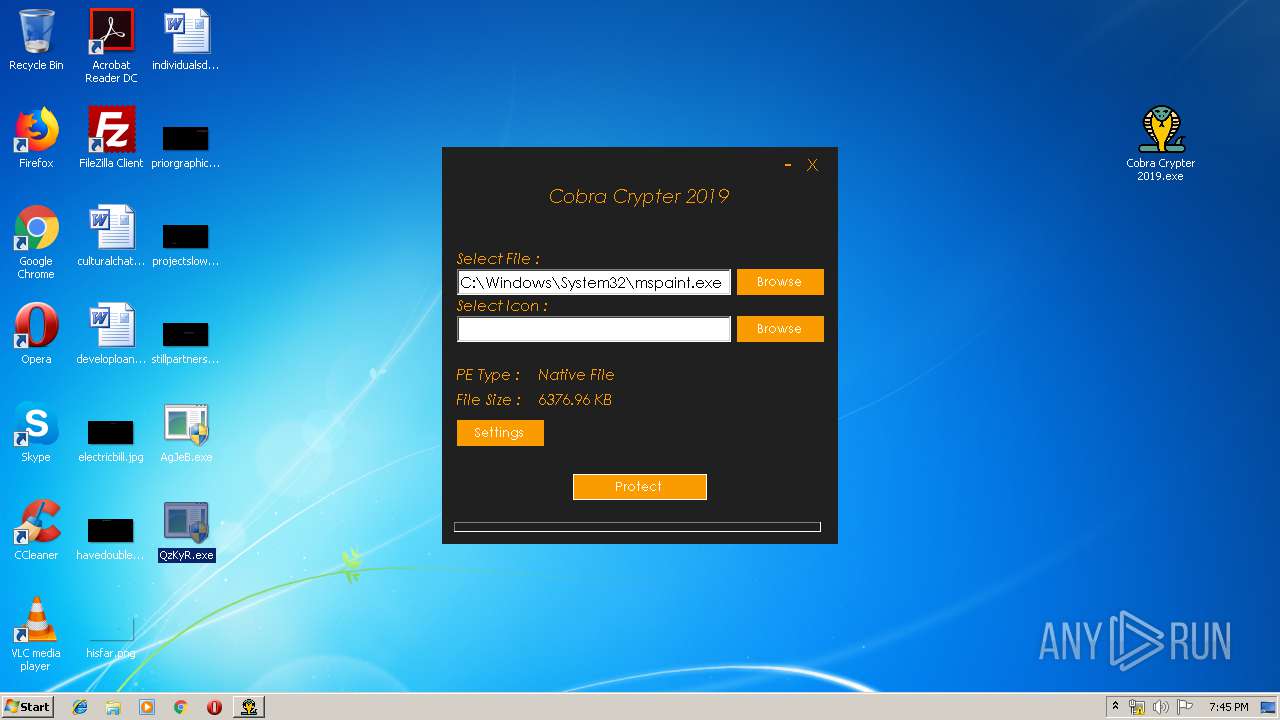Launch Firefox from the desktop
Image resolution: width=1280 pixels, height=720 pixels.
(x=36, y=138)
